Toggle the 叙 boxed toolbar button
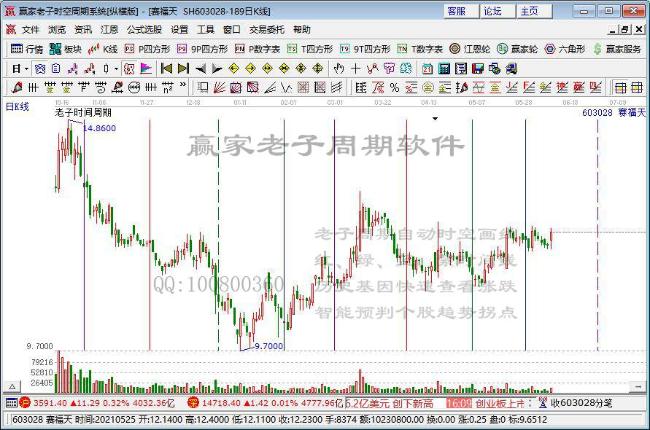 [129, 69]
